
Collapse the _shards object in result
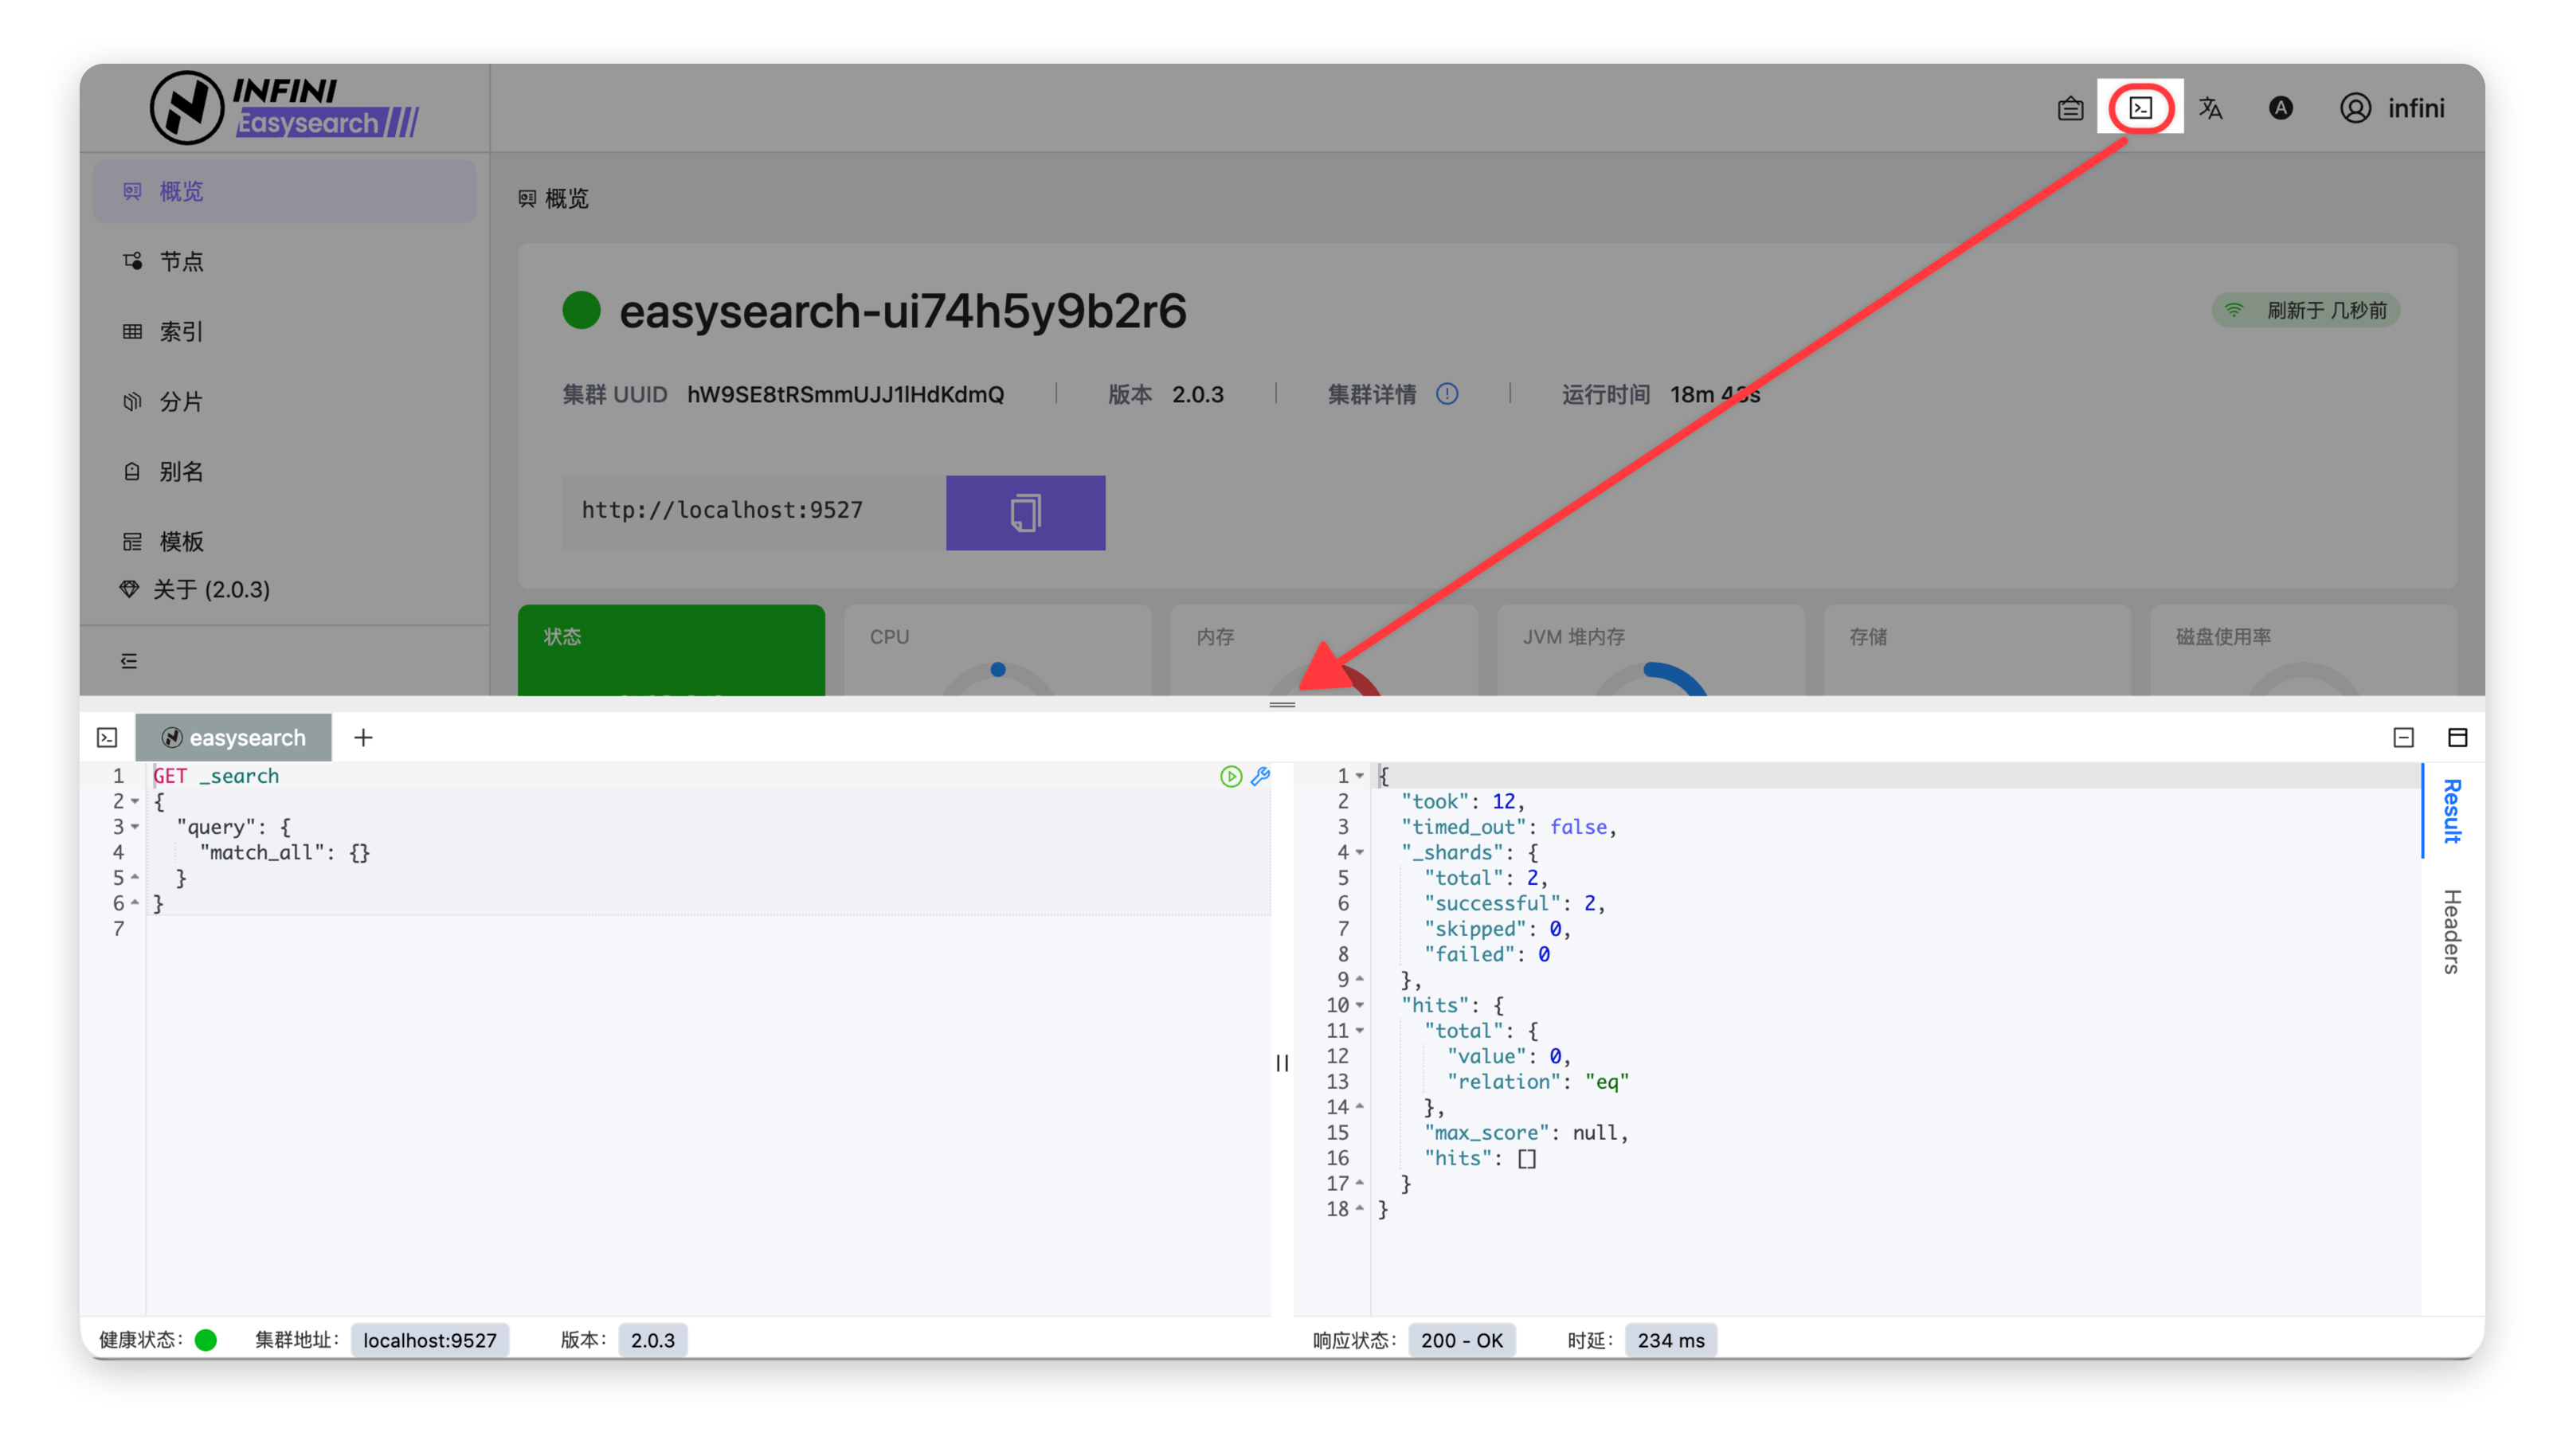1360,853
